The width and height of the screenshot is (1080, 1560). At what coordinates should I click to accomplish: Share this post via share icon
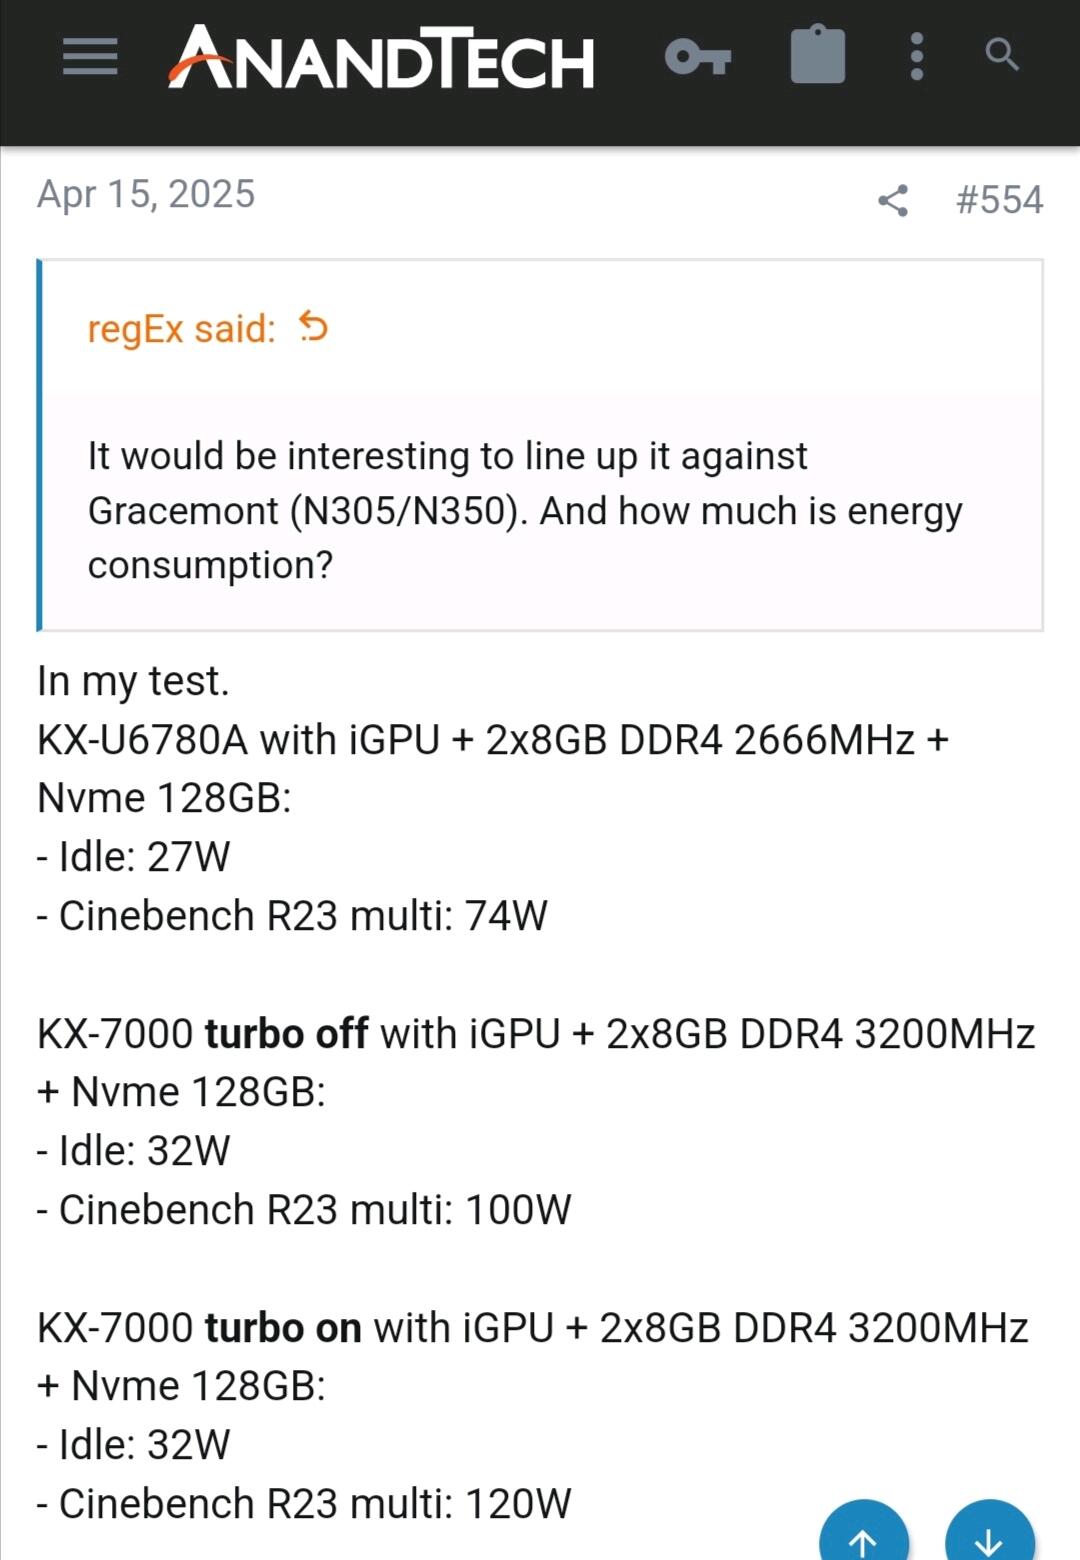[893, 200]
